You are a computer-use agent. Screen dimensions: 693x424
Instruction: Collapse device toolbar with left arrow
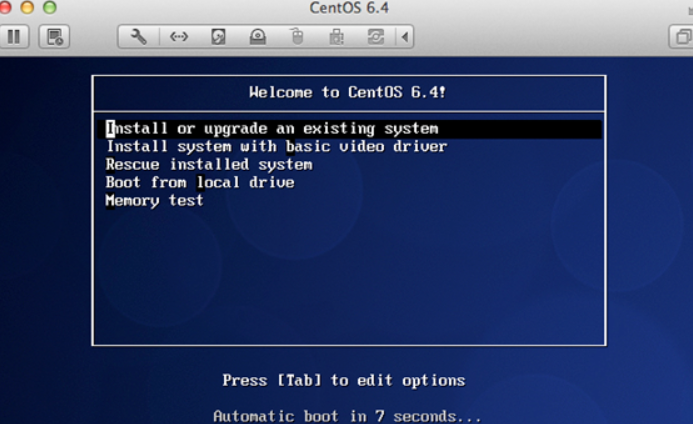click(405, 37)
